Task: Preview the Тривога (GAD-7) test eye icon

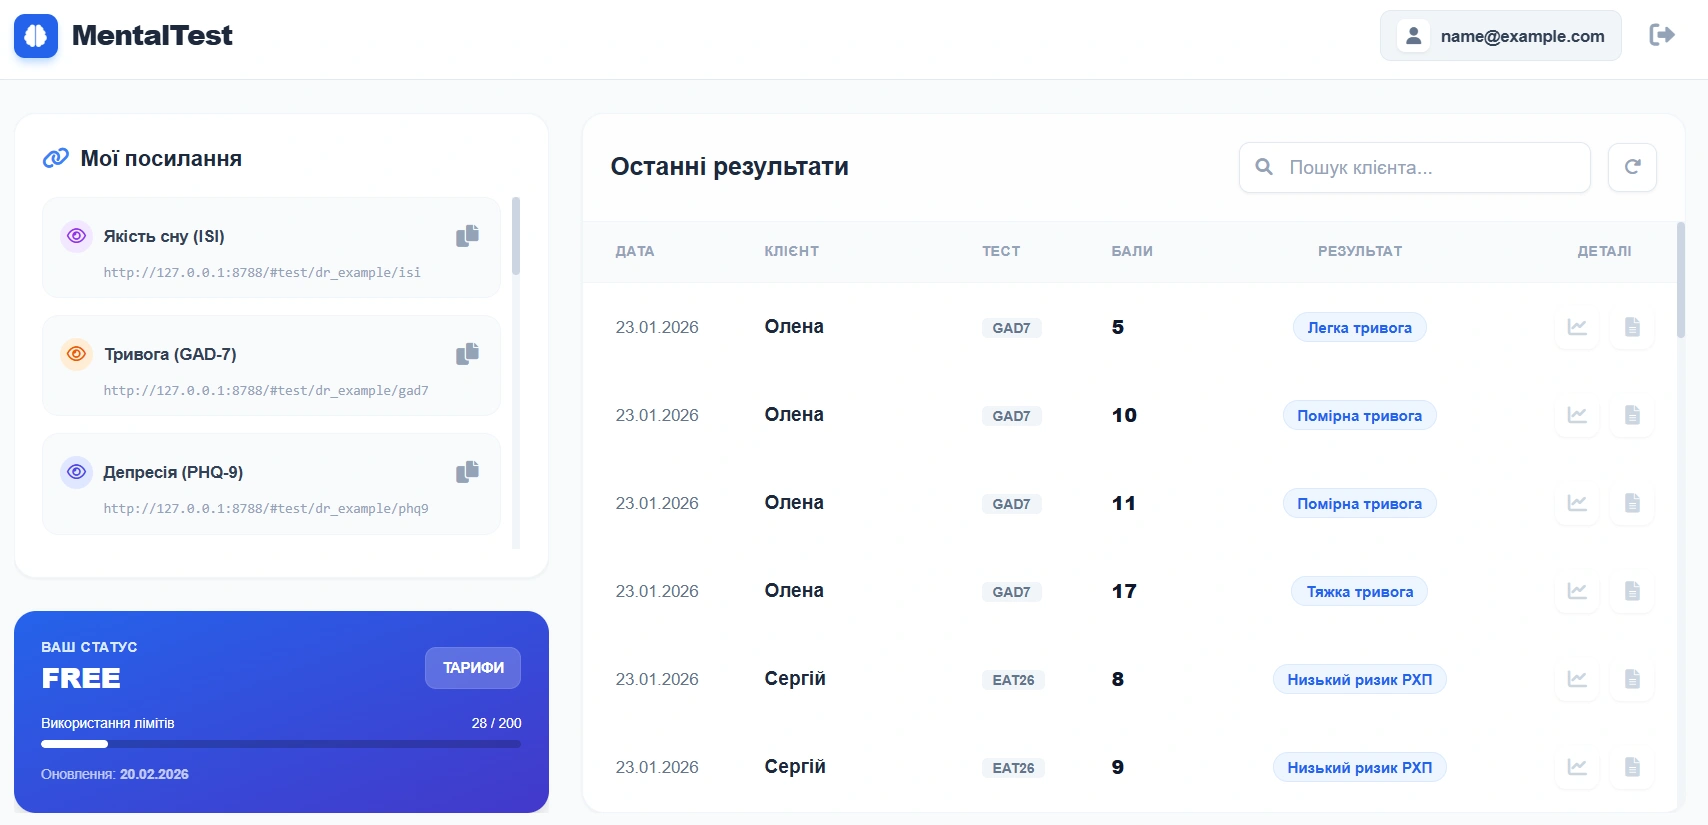Action: point(76,354)
